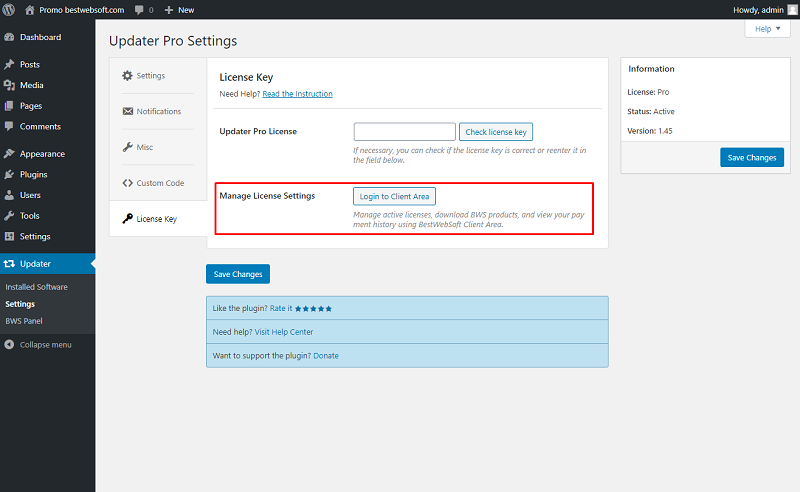Click the Check license key button

click(x=496, y=132)
